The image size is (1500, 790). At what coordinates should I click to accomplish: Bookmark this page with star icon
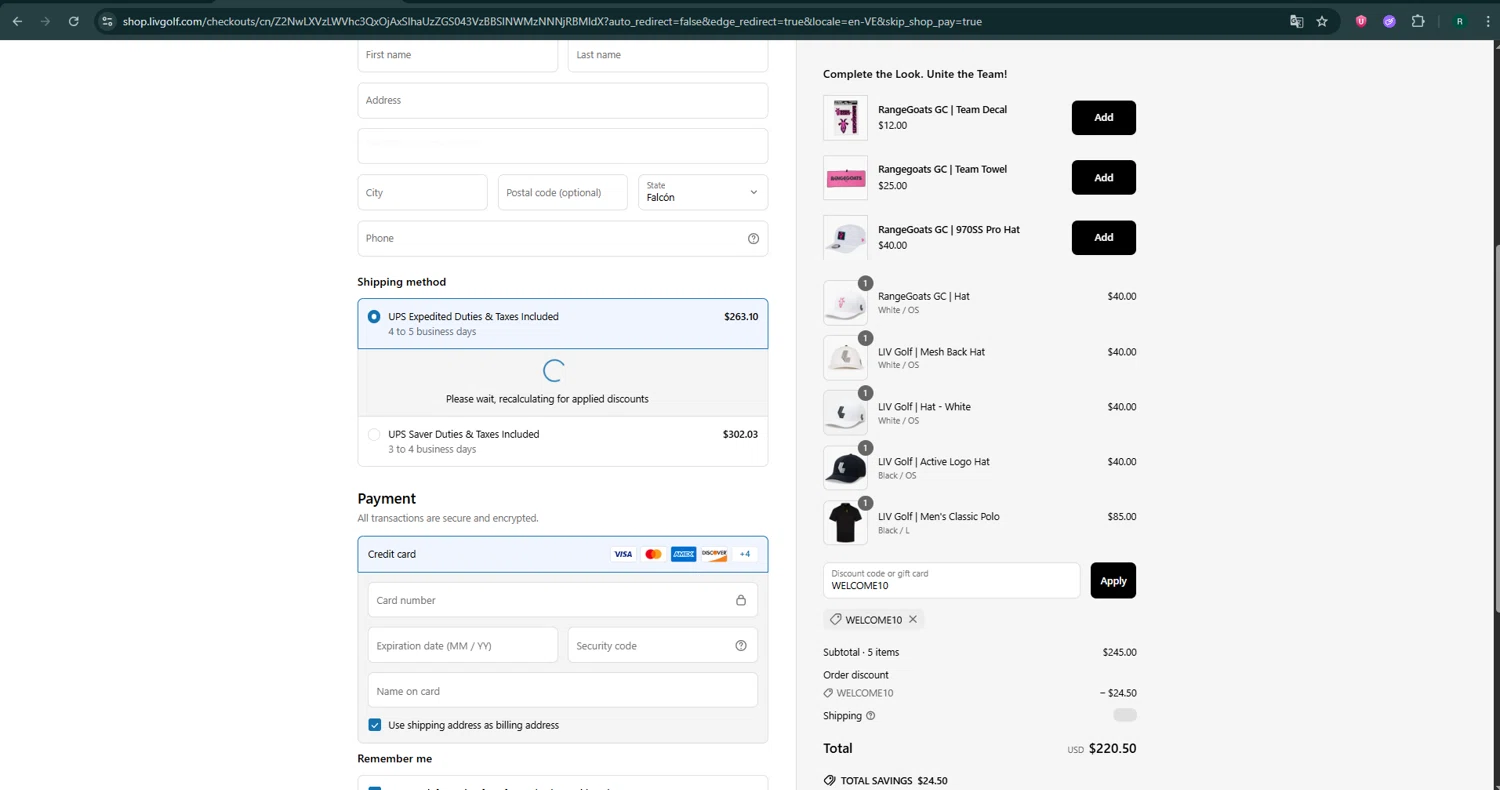pyautogui.click(x=1322, y=21)
